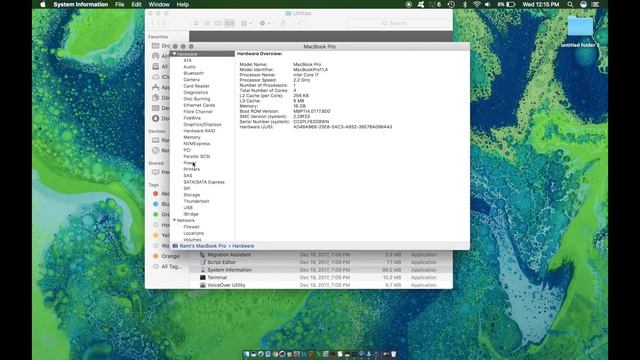640x360 pixels.
Task: Open FireWire hardware entry
Action: tap(192, 118)
